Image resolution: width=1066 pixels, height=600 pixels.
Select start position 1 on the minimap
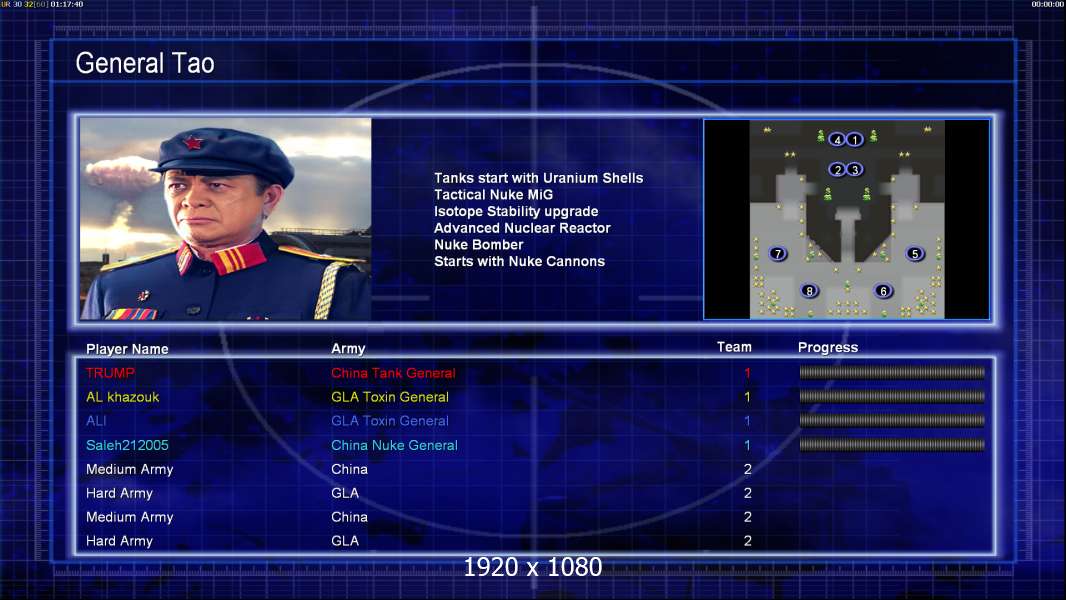[855, 139]
